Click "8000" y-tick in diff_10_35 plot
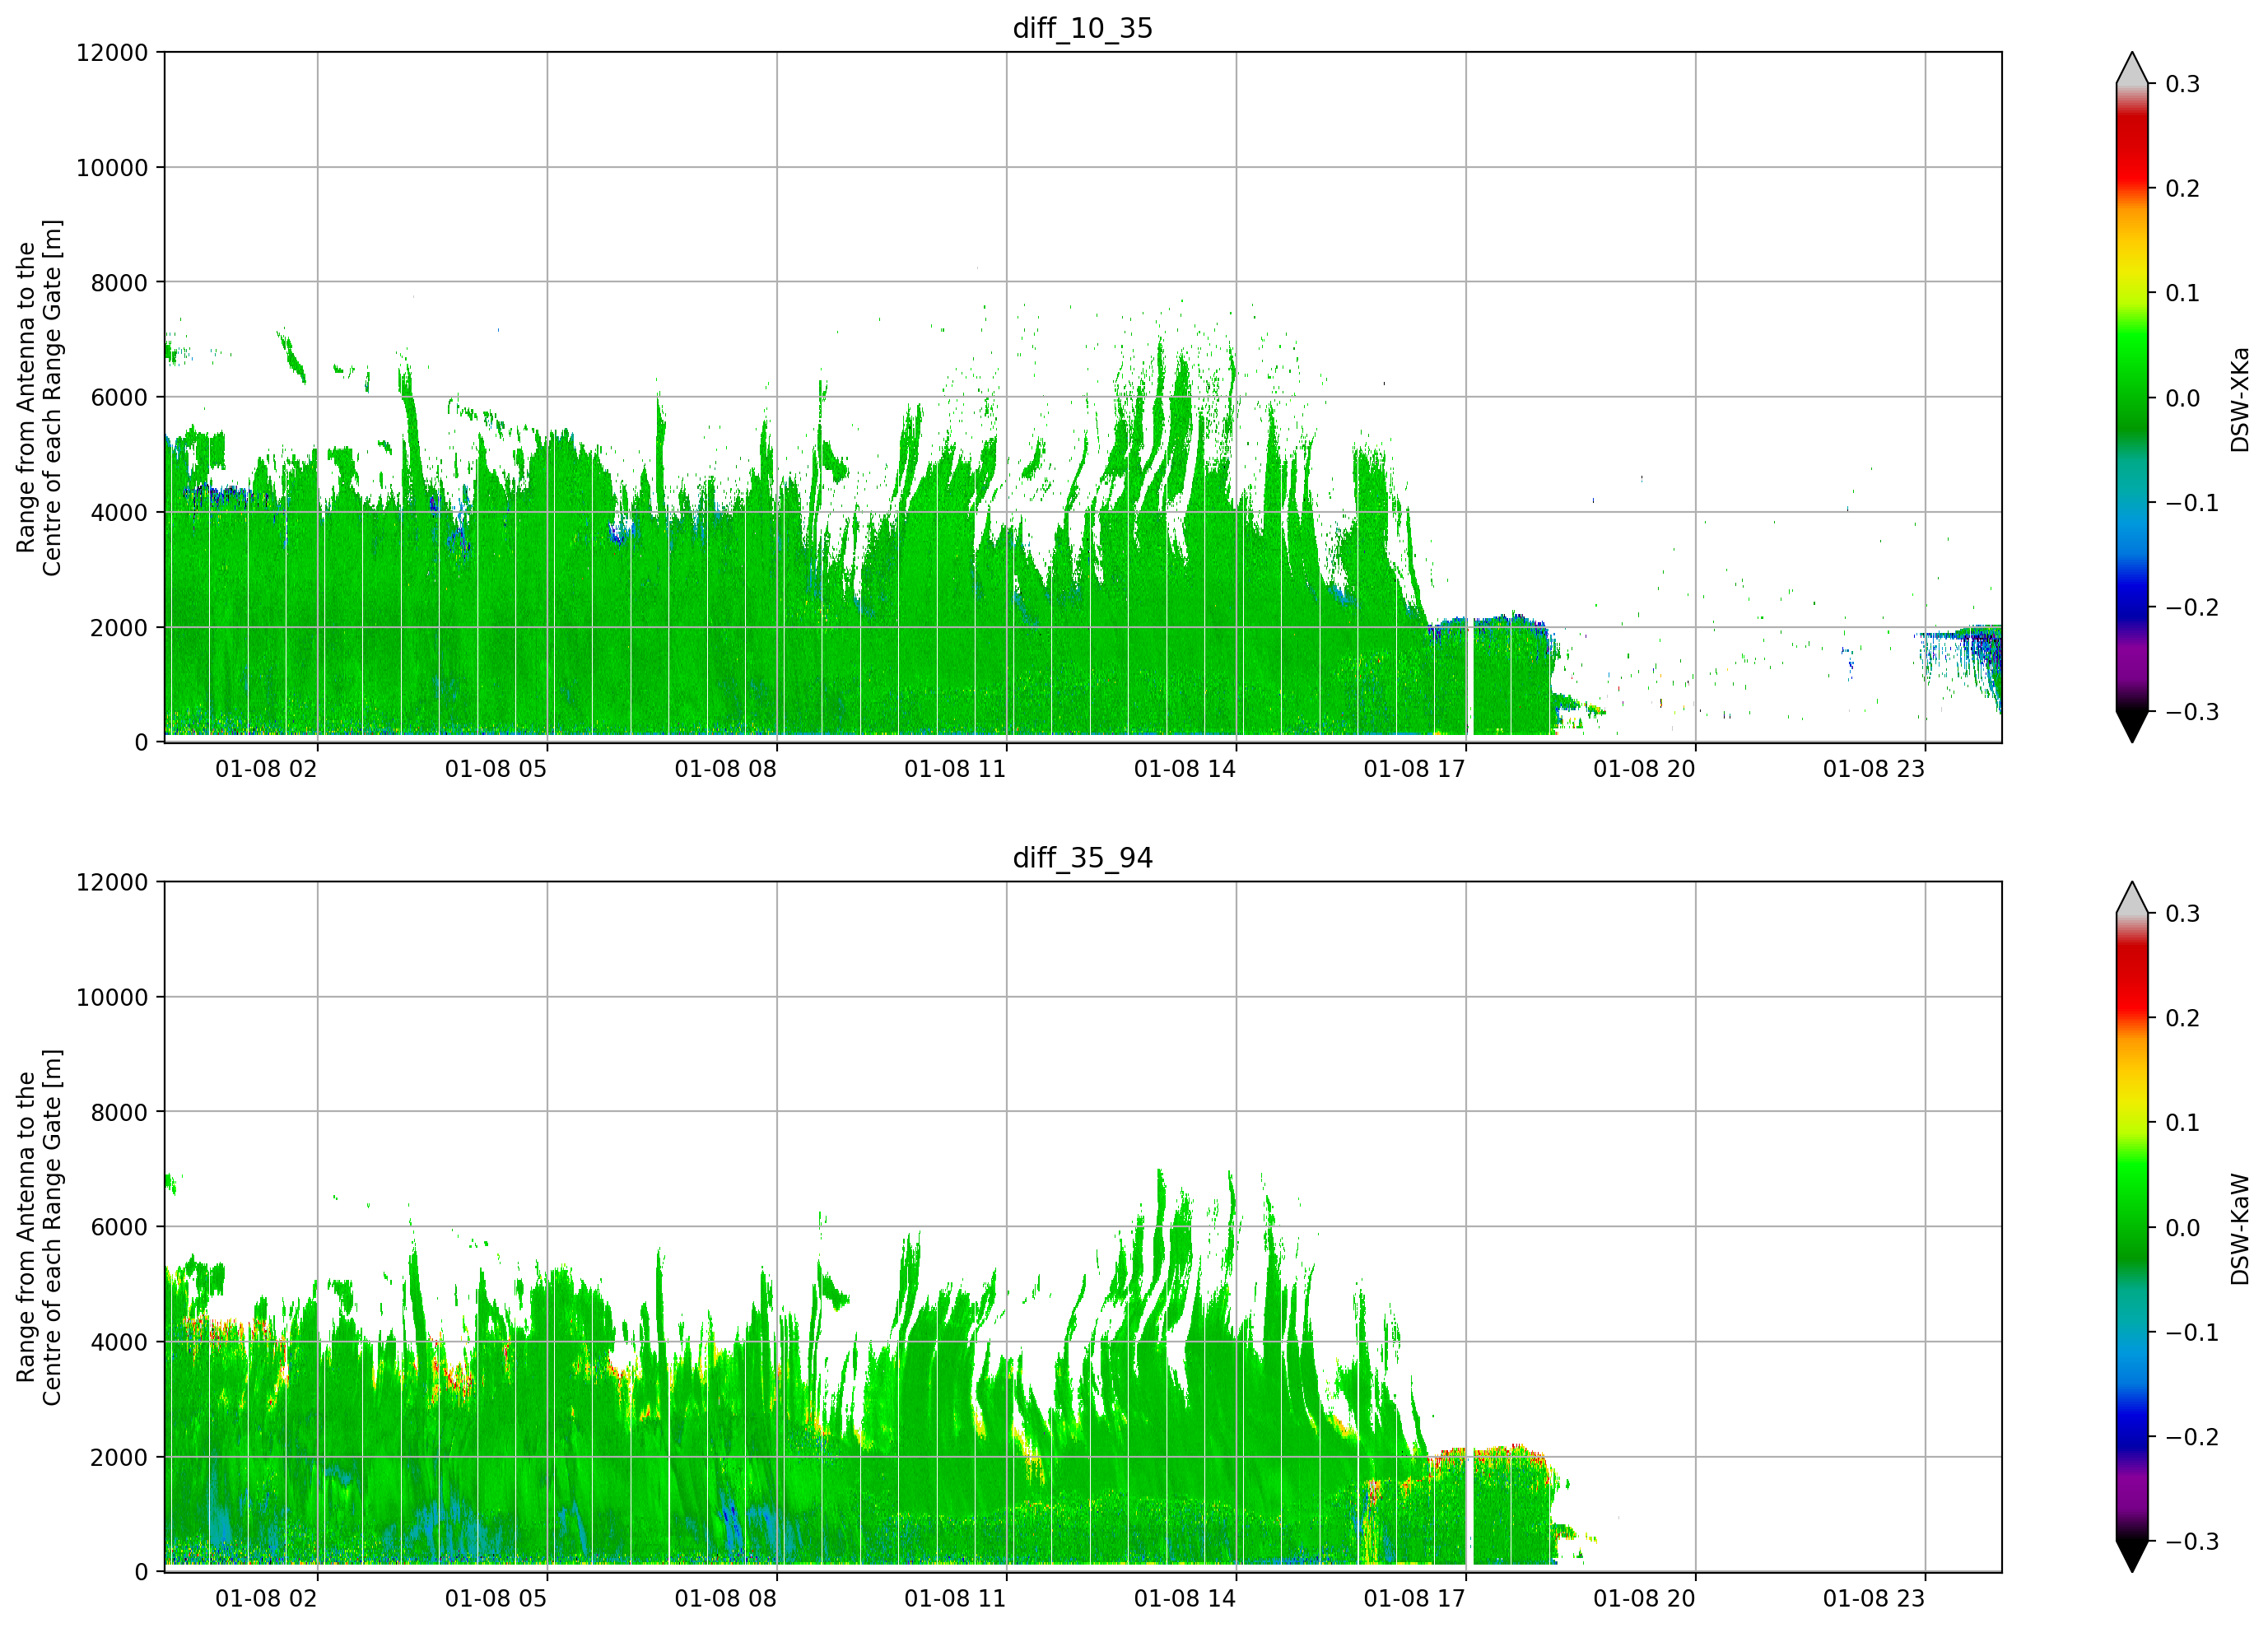Screen dimensions: 2268x1628 119,282
